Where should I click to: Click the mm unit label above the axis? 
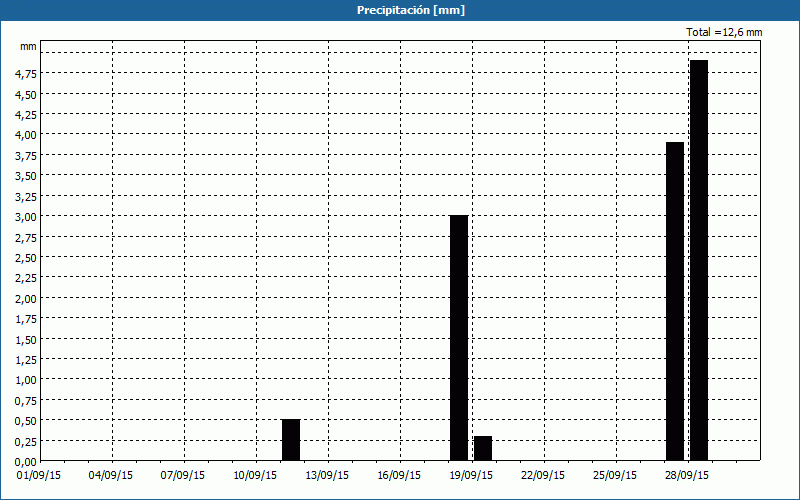tap(28, 46)
